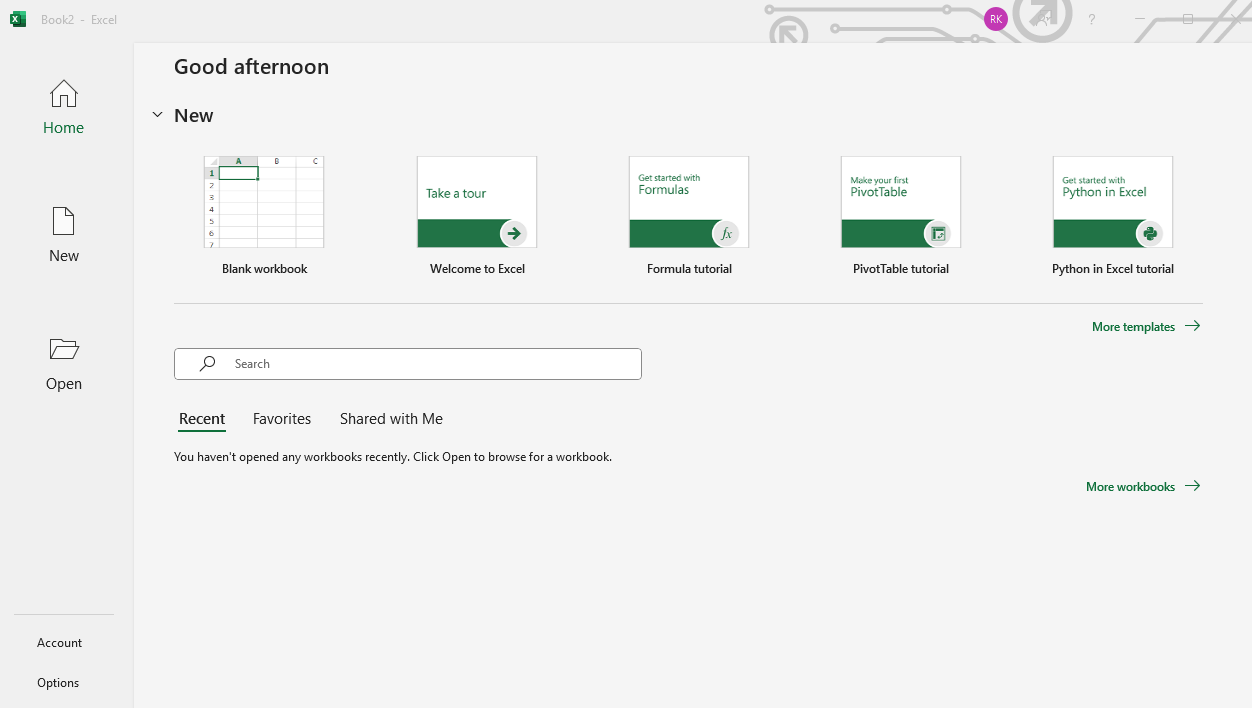This screenshot has width=1252, height=708.
Task: Open Excel Options
Action: click(x=58, y=683)
